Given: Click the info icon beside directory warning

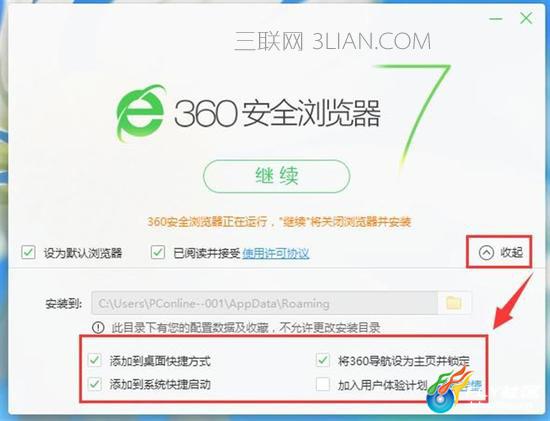Looking at the screenshot, I should tap(98, 328).
